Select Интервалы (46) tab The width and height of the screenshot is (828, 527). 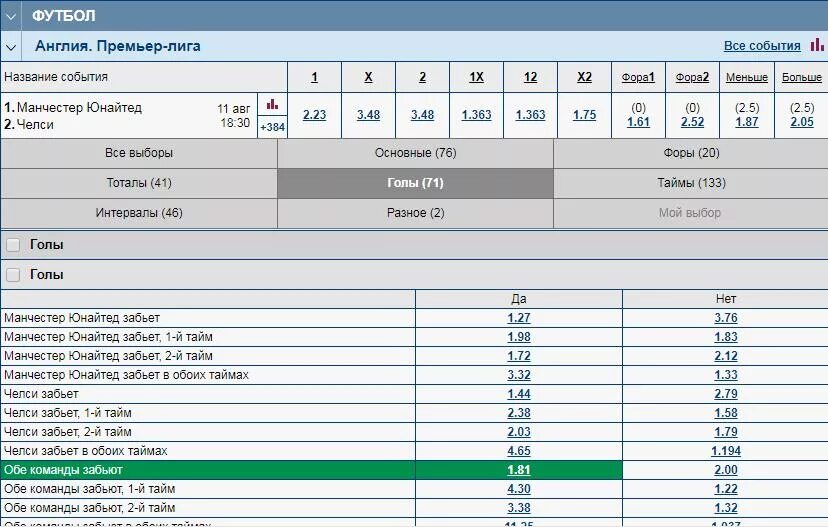click(139, 213)
